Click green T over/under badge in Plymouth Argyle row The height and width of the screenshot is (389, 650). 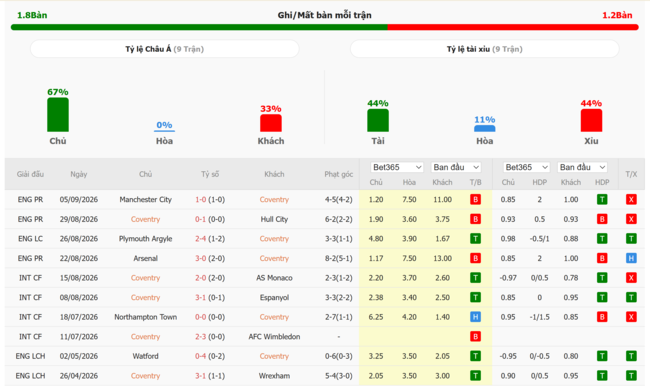[x=631, y=238]
